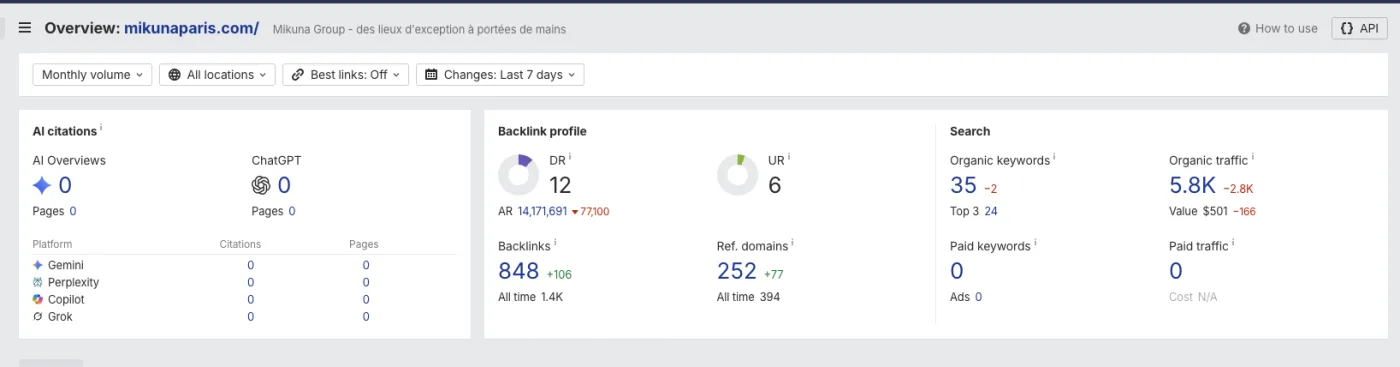Open the ChatGPT Pages 0 link

291,211
